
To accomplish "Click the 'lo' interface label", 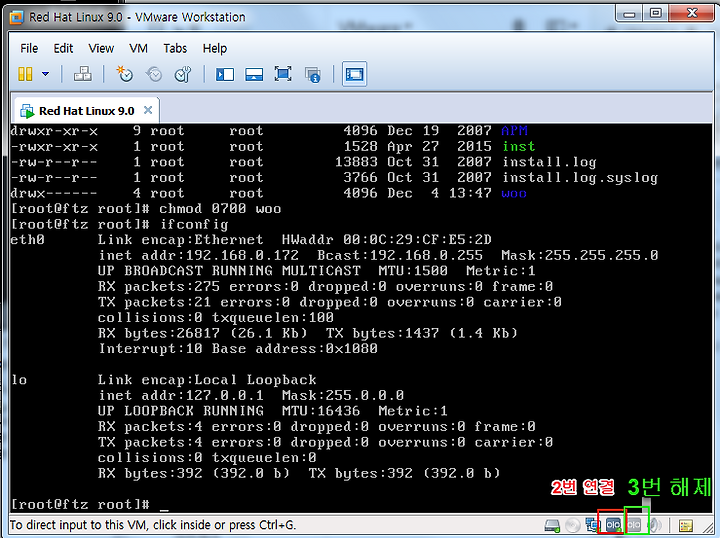I will click(x=19, y=380).
